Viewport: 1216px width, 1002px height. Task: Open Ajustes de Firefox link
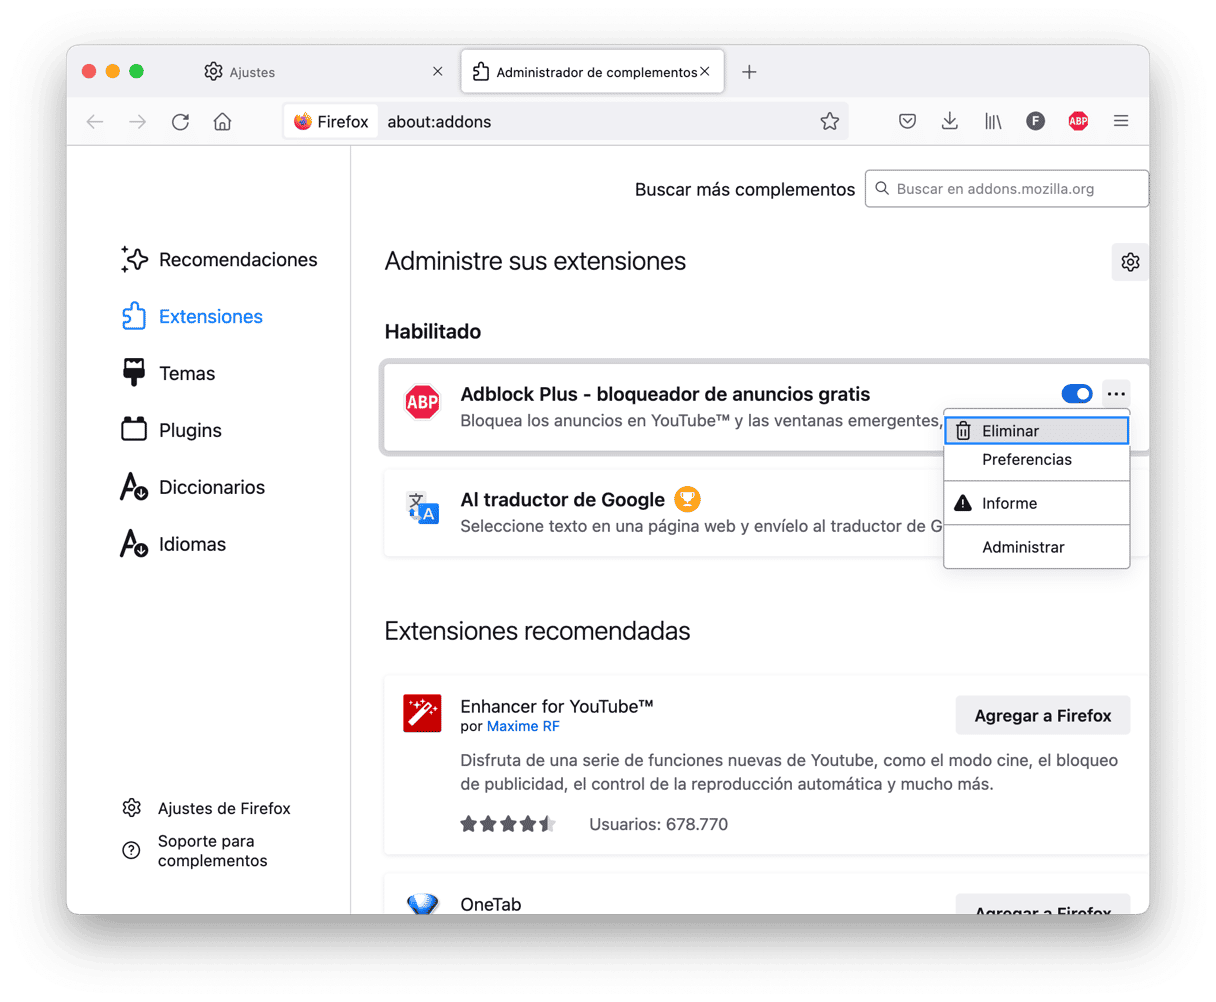[x=207, y=808]
